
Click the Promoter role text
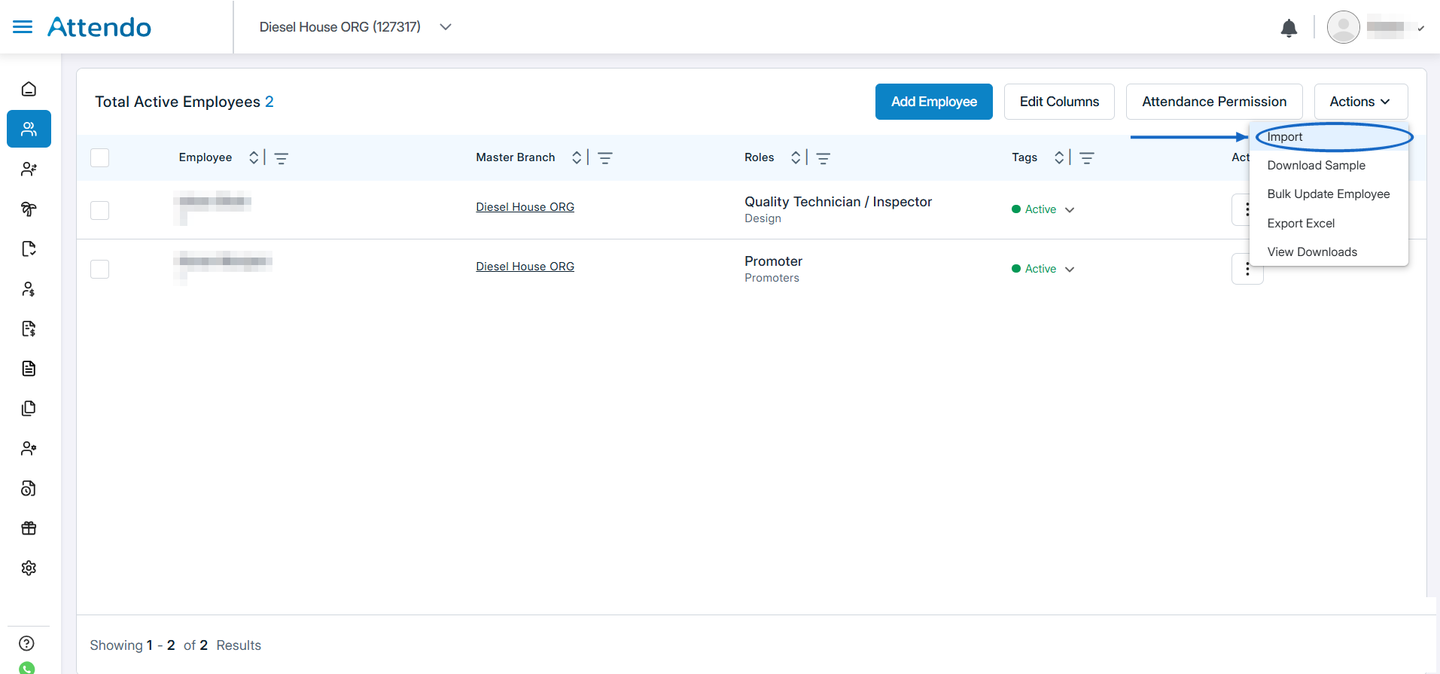tap(773, 261)
